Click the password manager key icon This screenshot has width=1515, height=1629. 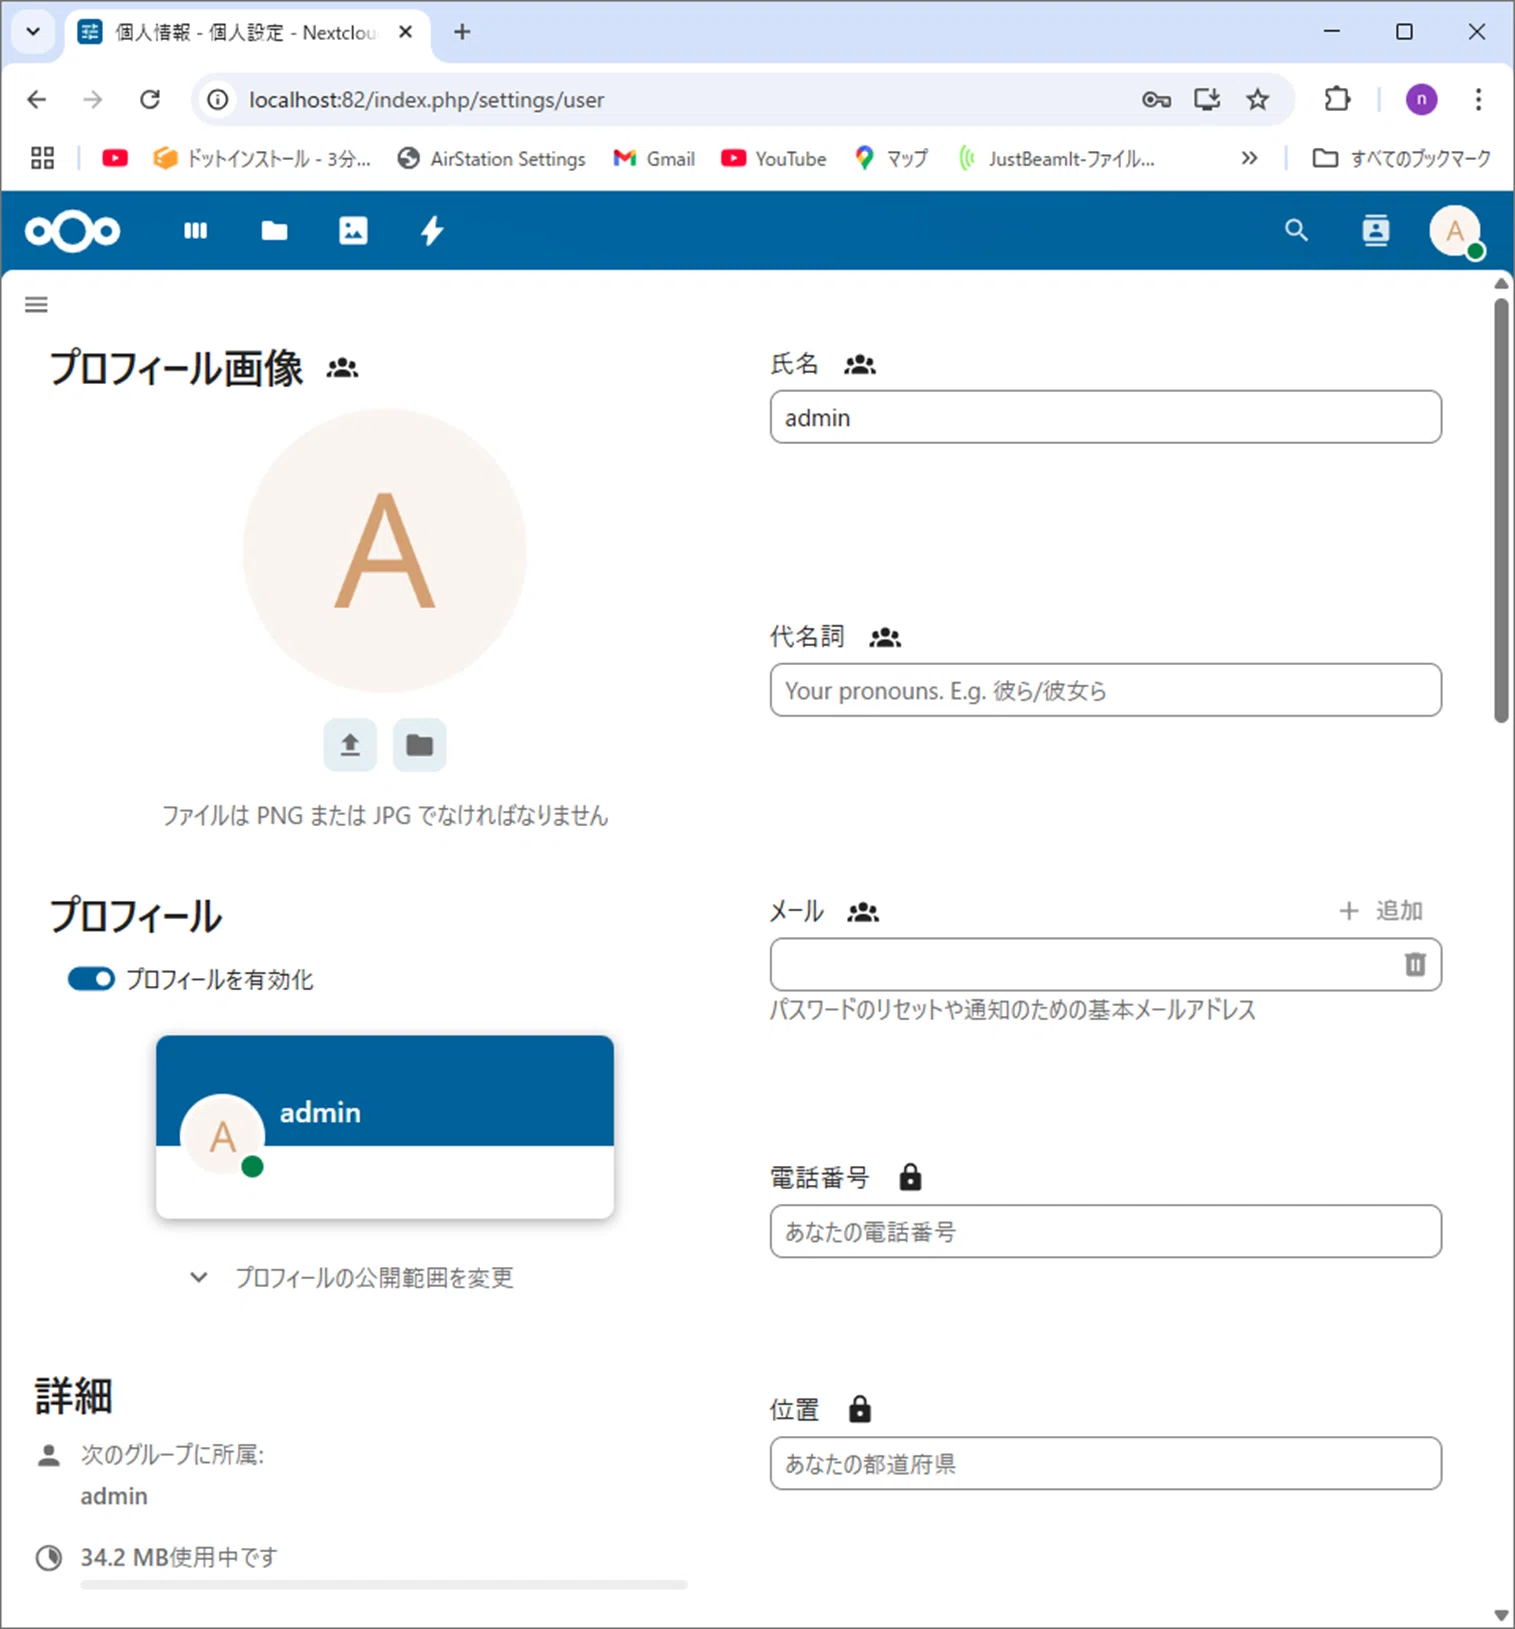1156,99
